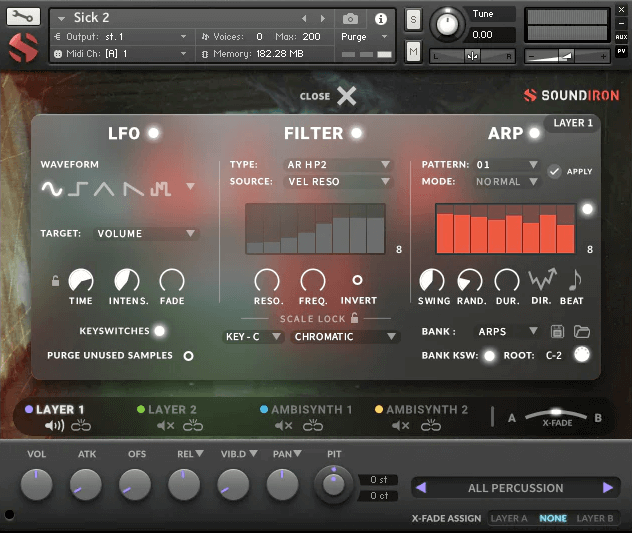
Task: Toggle the FILTER on/off button
Action: tap(356, 133)
